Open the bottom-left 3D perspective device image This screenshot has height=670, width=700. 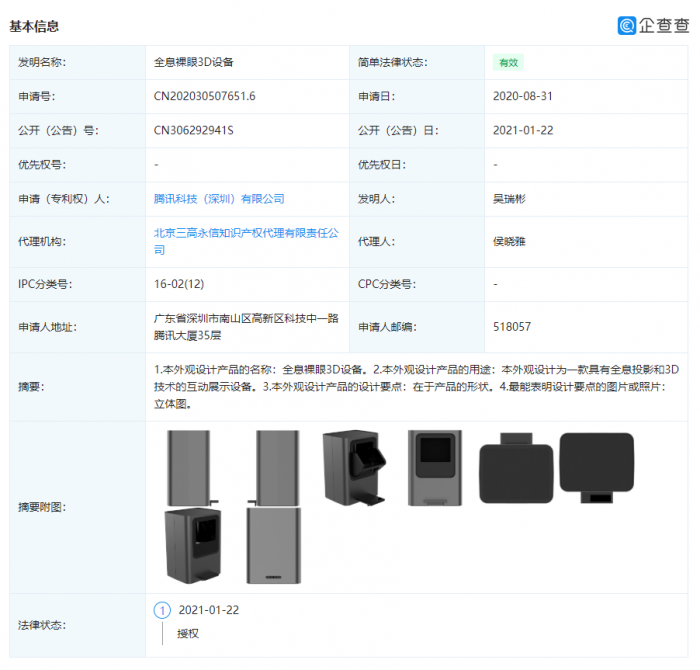click(x=194, y=546)
